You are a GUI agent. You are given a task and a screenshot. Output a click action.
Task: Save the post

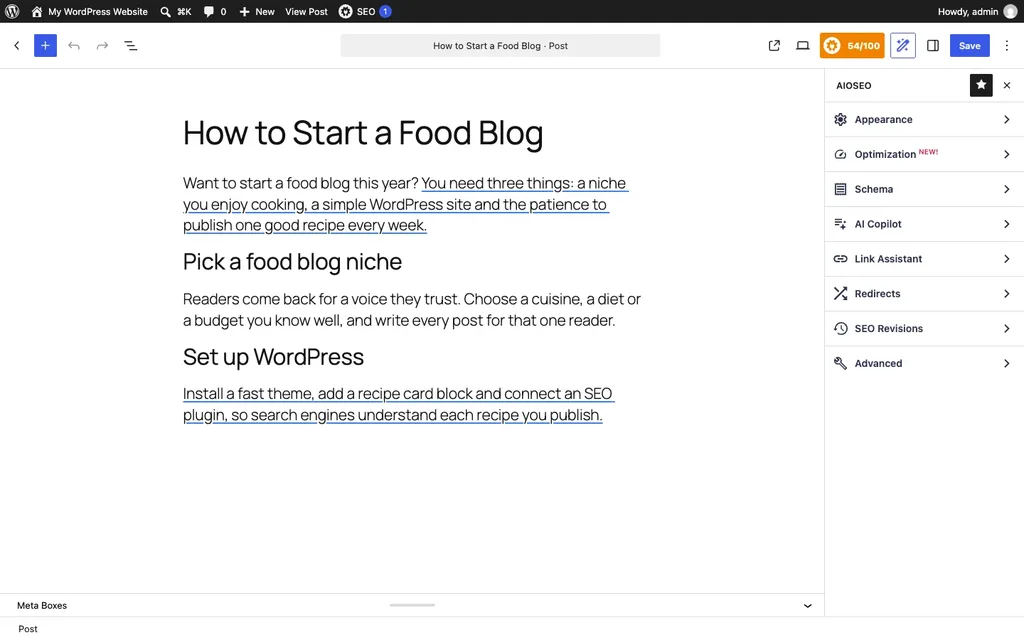pos(969,46)
